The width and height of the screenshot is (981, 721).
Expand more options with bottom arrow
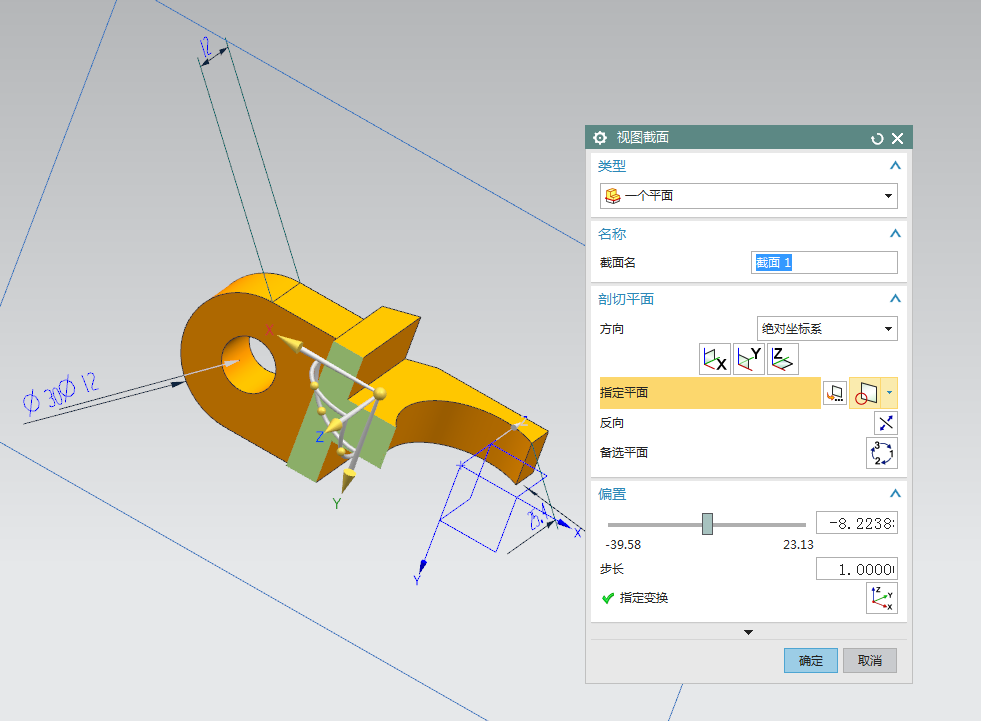tap(748, 632)
